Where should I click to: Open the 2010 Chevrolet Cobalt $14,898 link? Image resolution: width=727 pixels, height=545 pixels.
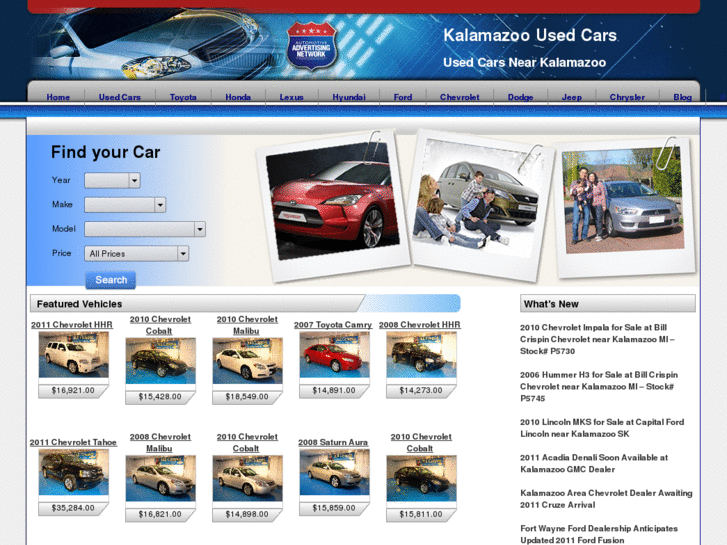coord(247,442)
